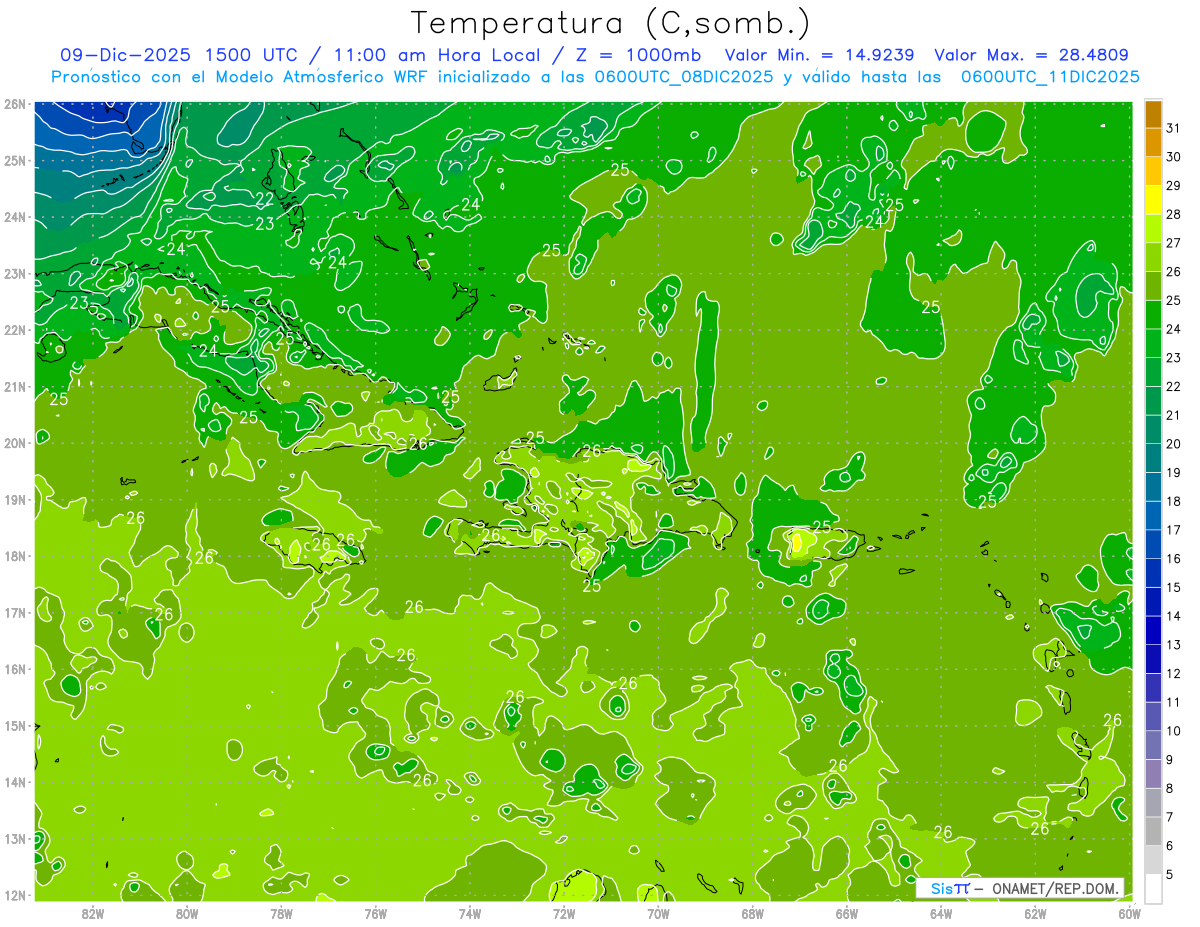Click the 70W longitude axis label
The image size is (1200, 927).
[658, 913]
